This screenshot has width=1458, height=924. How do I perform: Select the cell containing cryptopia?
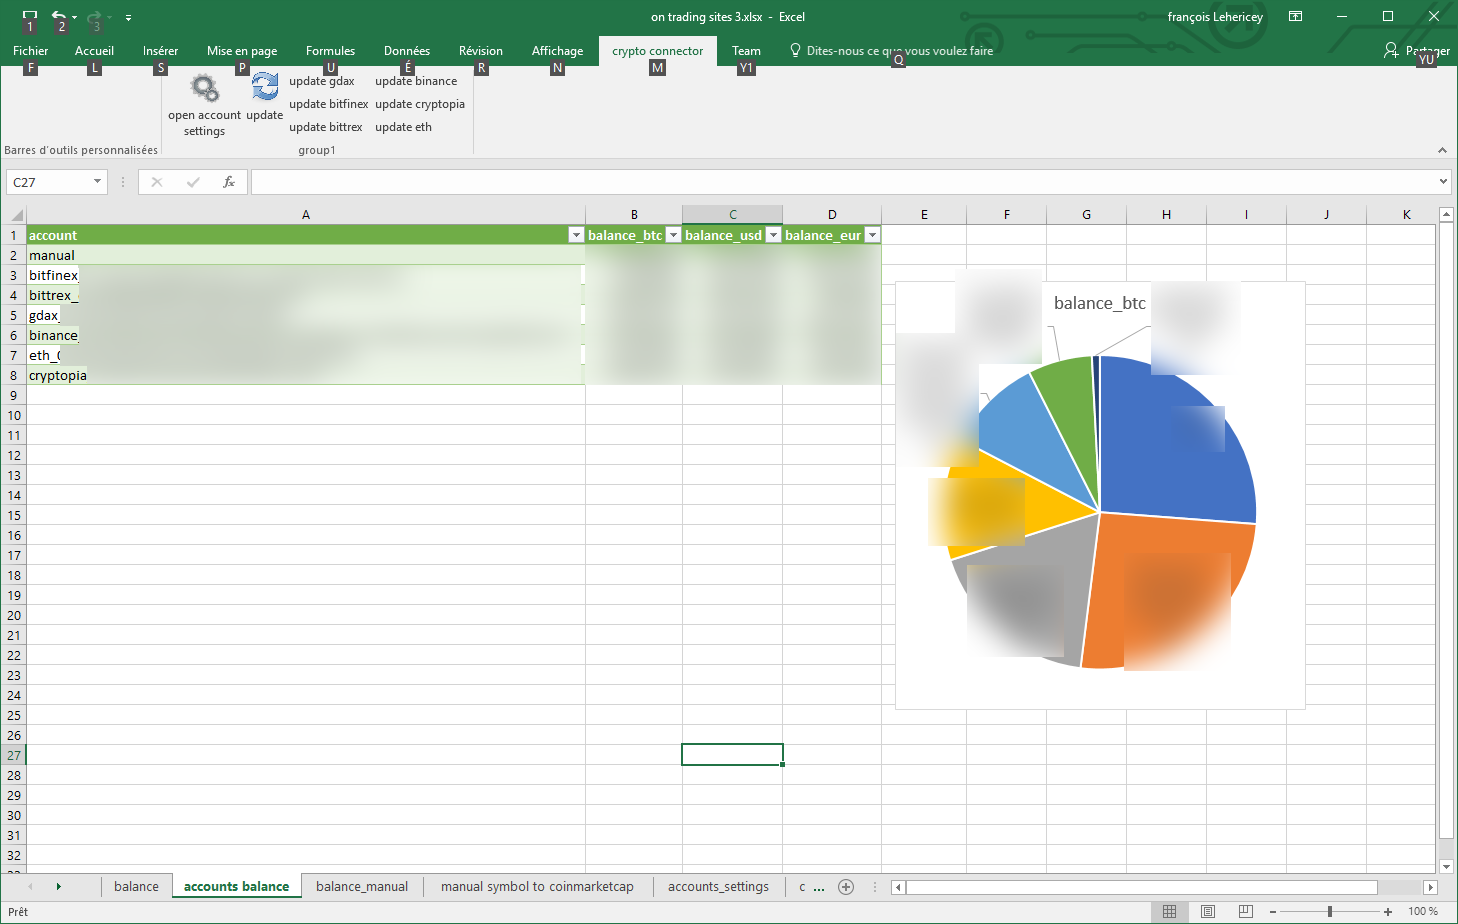click(x=306, y=375)
